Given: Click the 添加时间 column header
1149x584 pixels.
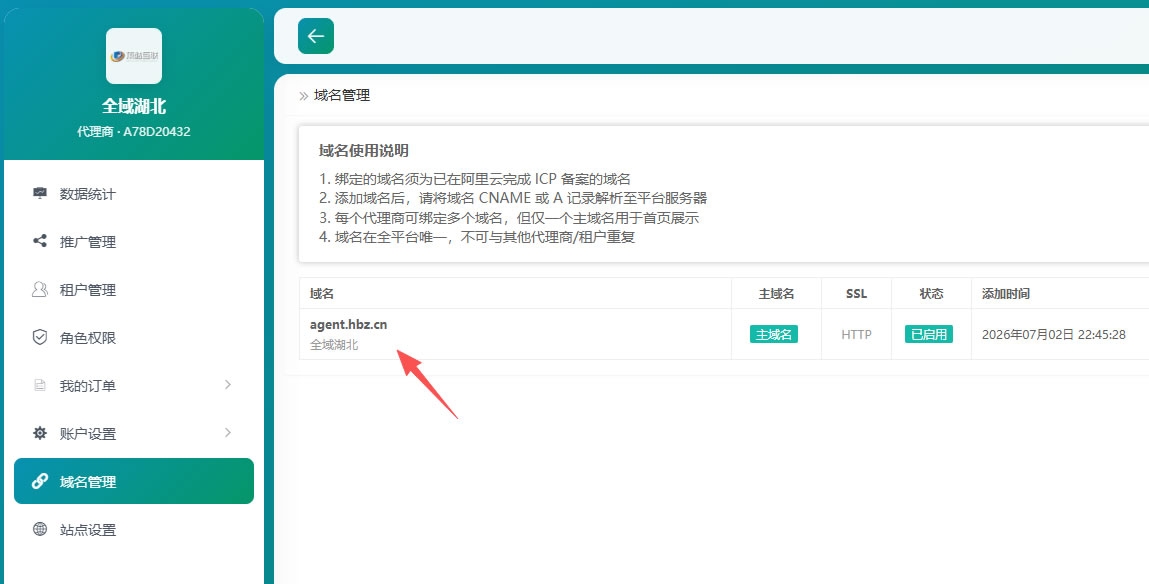Looking at the screenshot, I should 1006,294.
